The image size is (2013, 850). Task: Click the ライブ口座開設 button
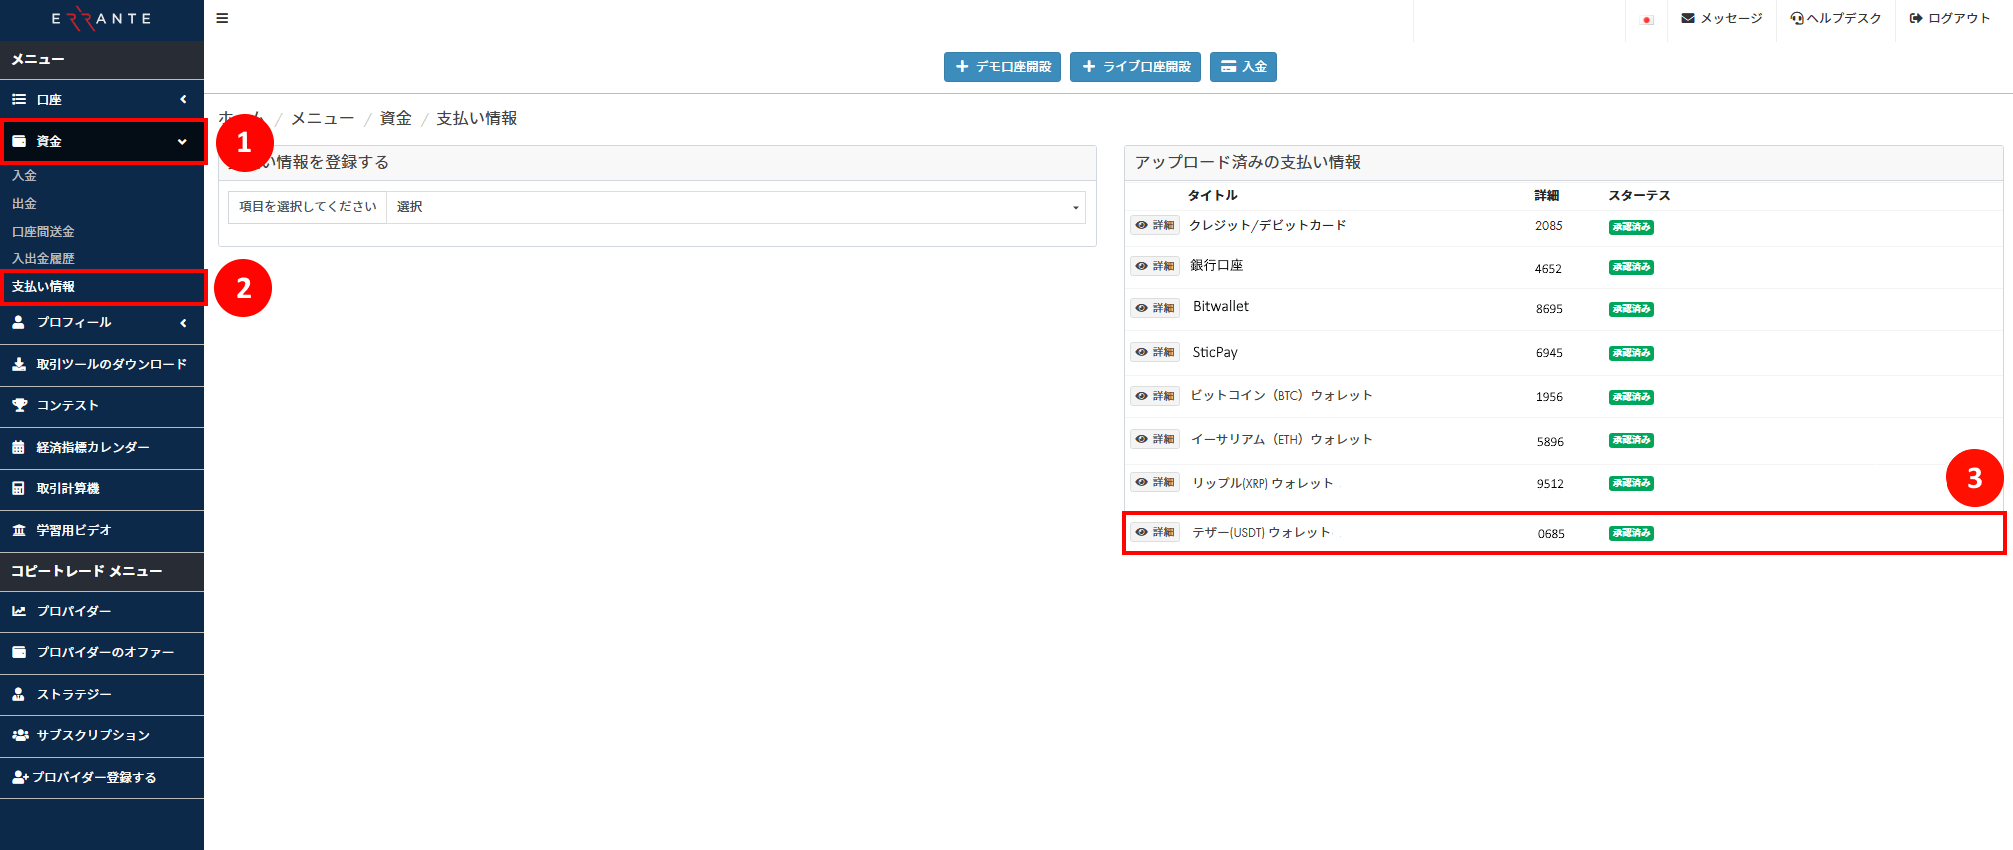click(1135, 67)
